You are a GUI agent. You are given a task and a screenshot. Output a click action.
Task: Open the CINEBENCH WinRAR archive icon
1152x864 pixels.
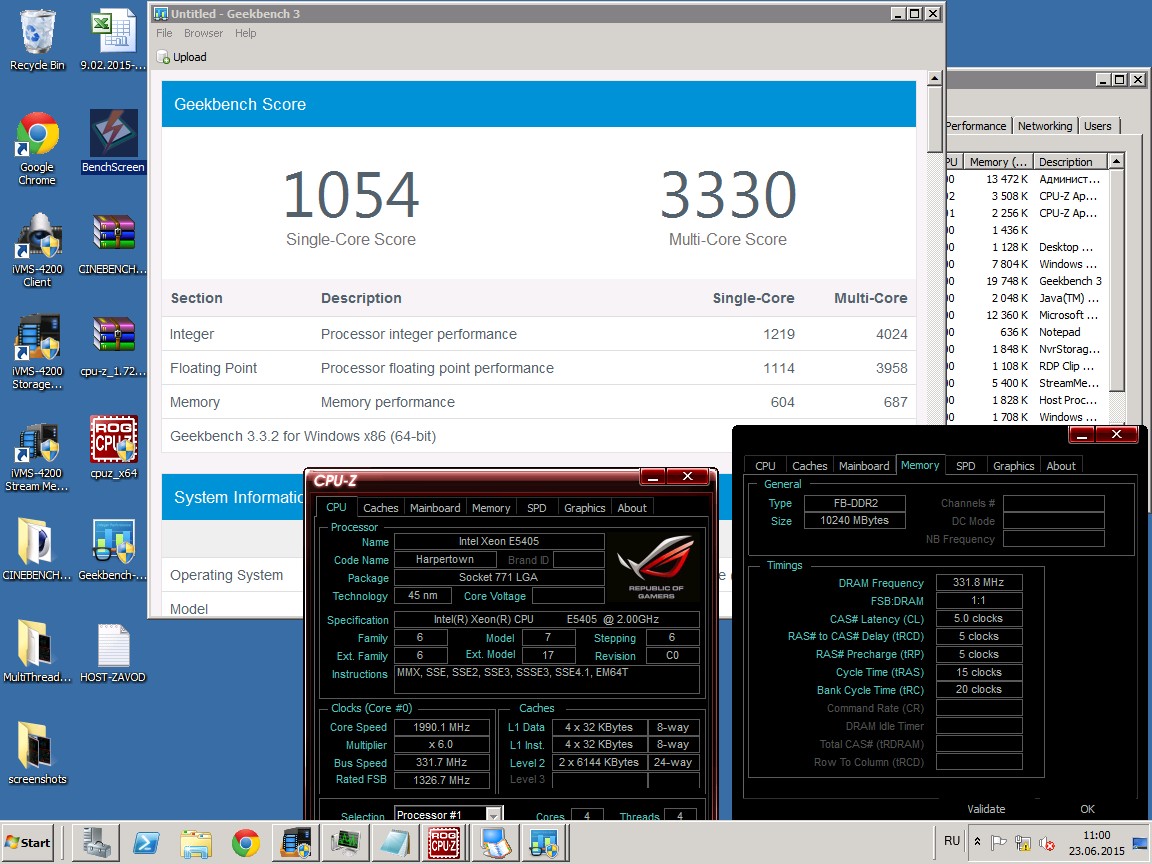(113, 245)
